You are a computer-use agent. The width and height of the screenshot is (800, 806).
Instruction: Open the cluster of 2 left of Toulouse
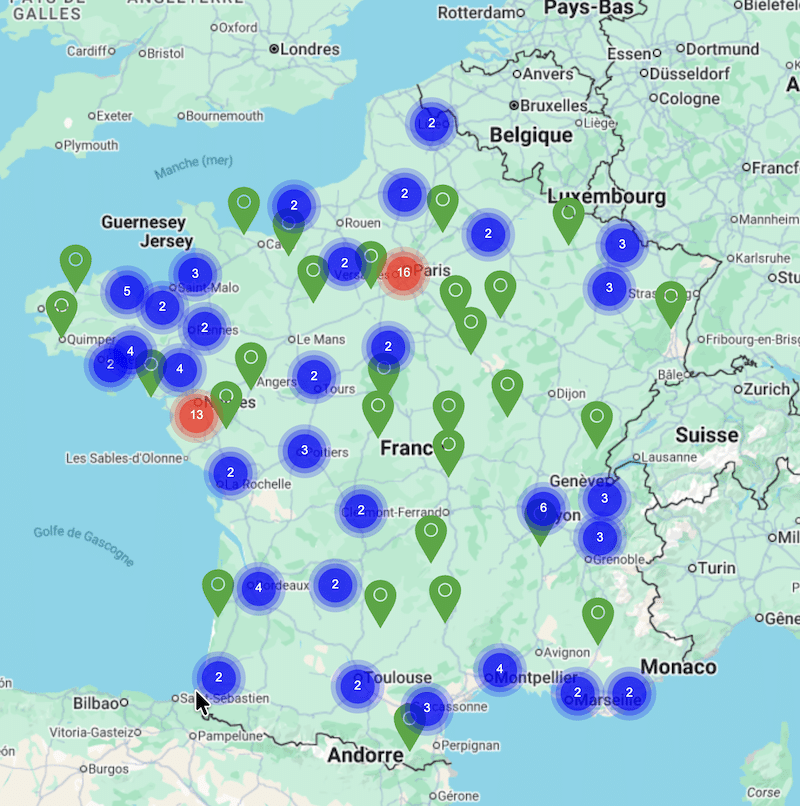[x=357, y=685]
